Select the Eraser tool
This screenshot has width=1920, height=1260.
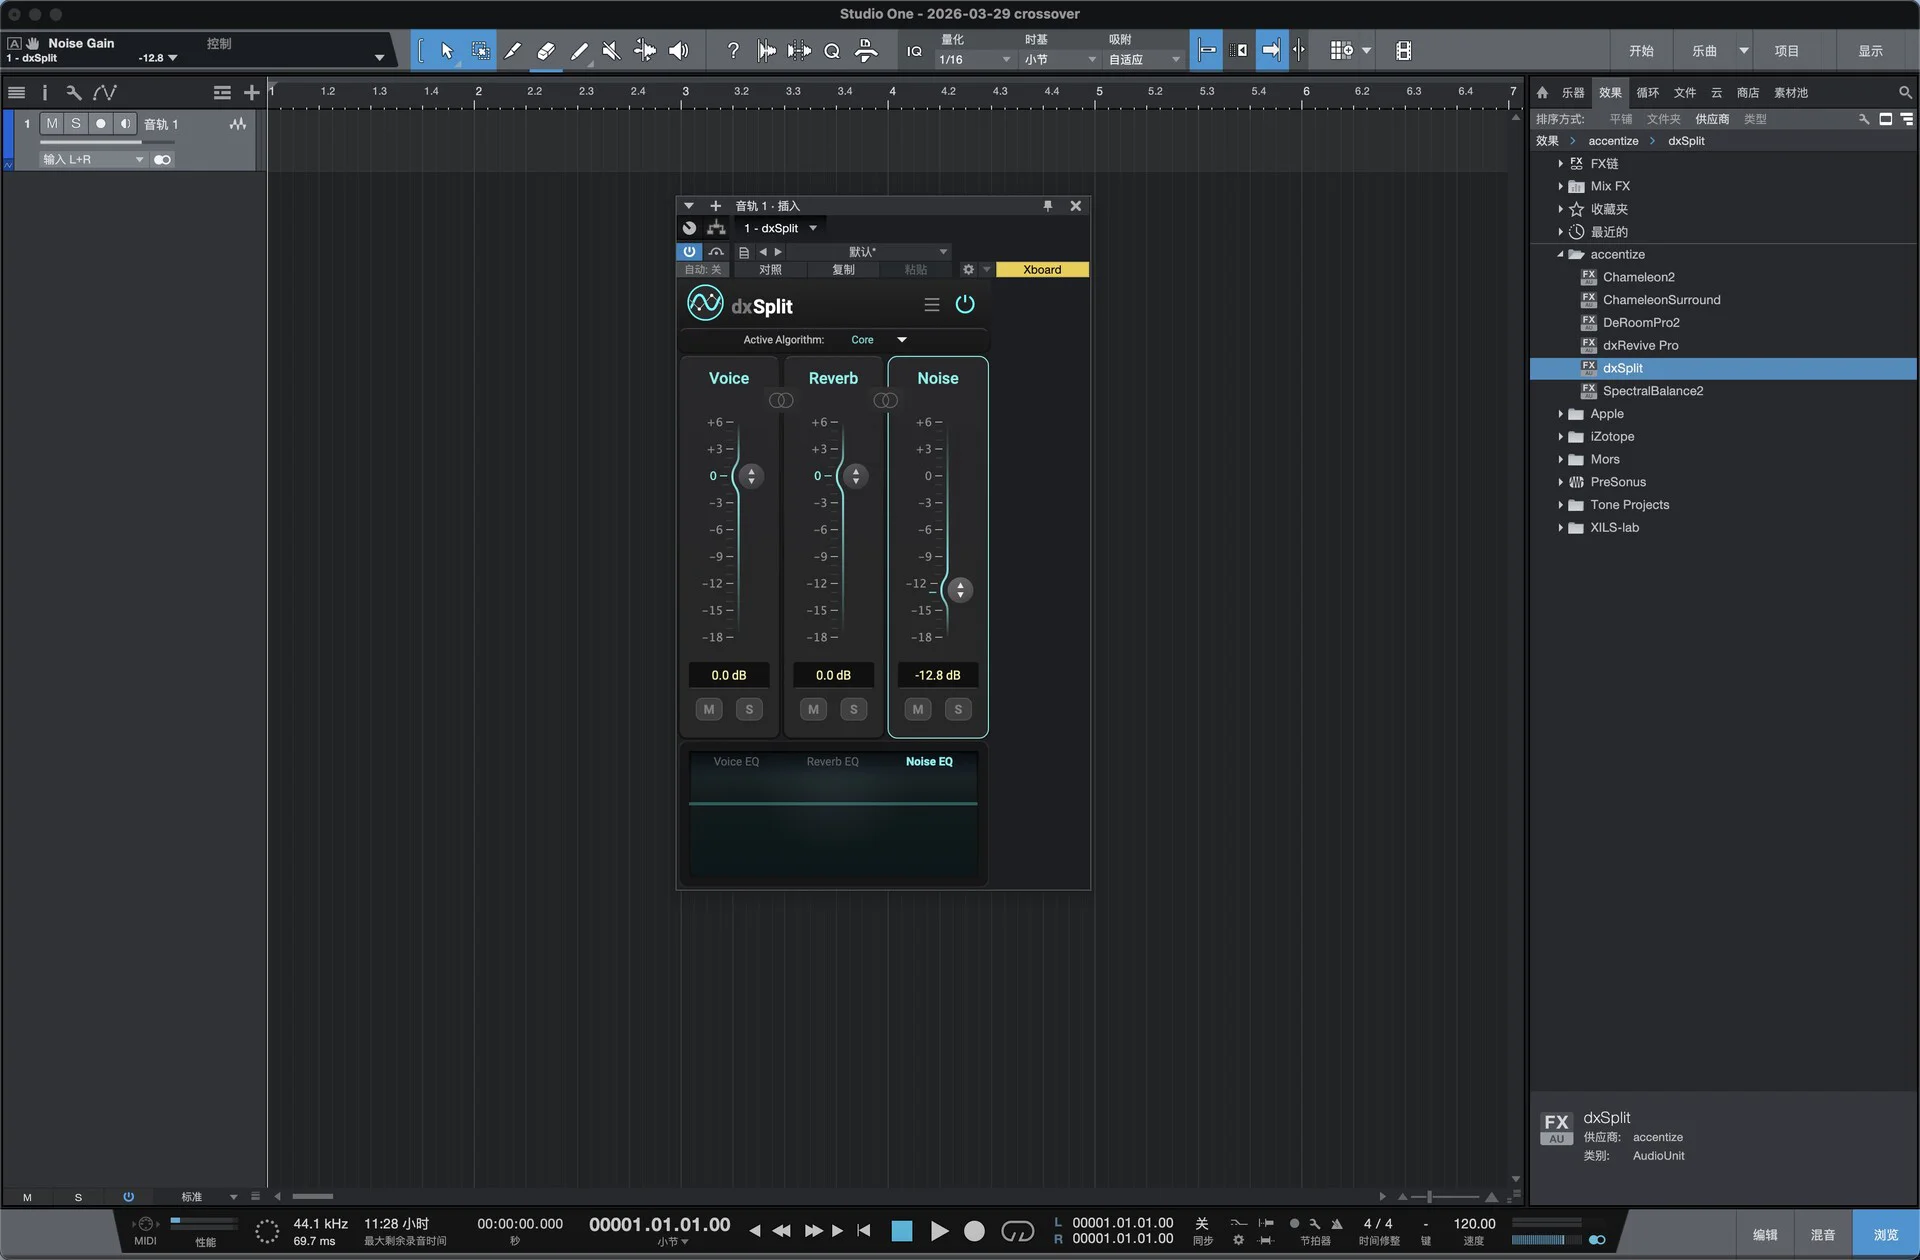[x=545, y=51]
